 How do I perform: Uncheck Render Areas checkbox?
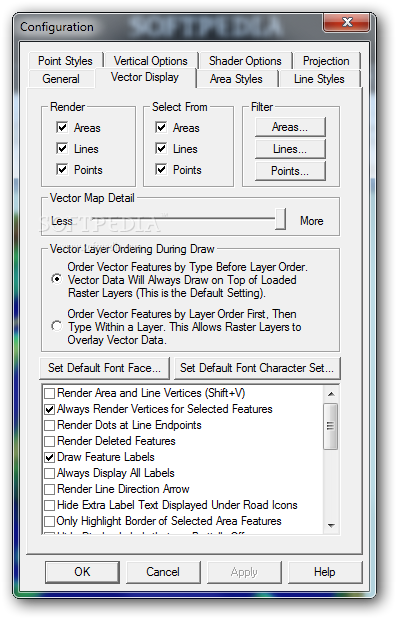pos(62,127)
